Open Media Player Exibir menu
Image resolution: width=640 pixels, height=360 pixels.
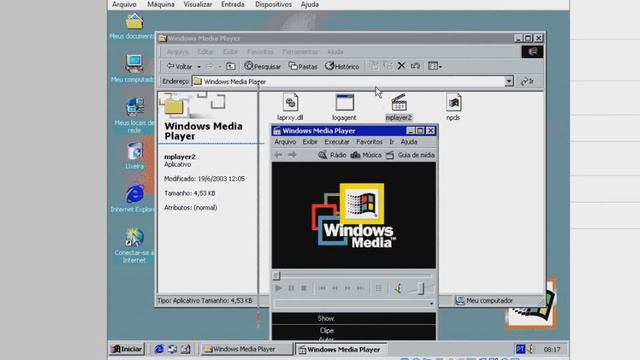[x=310, y=142]
